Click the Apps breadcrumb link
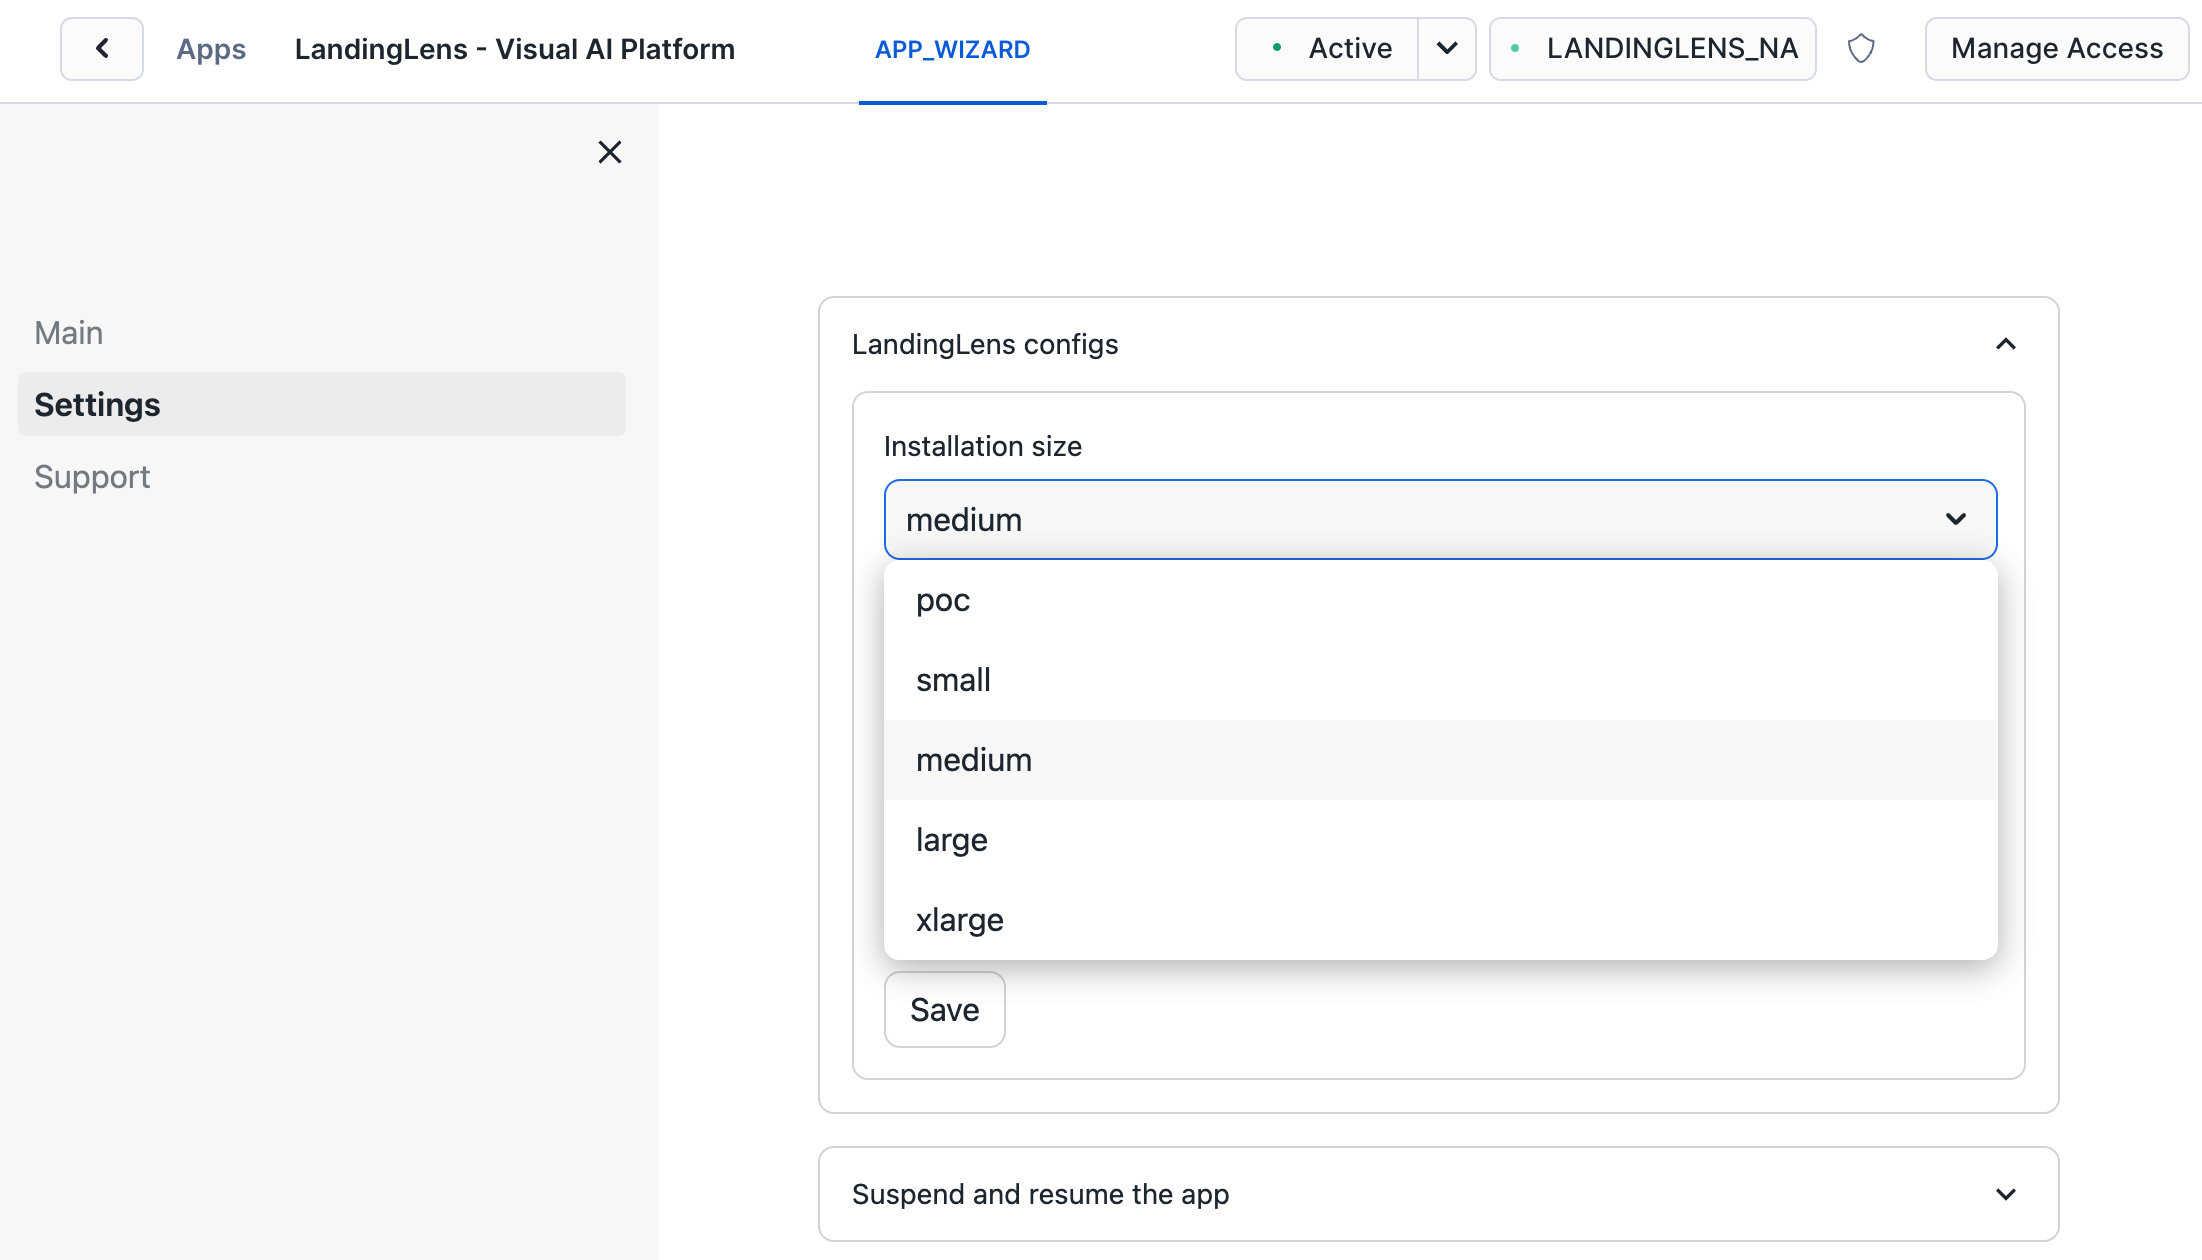 coord(211,49)
